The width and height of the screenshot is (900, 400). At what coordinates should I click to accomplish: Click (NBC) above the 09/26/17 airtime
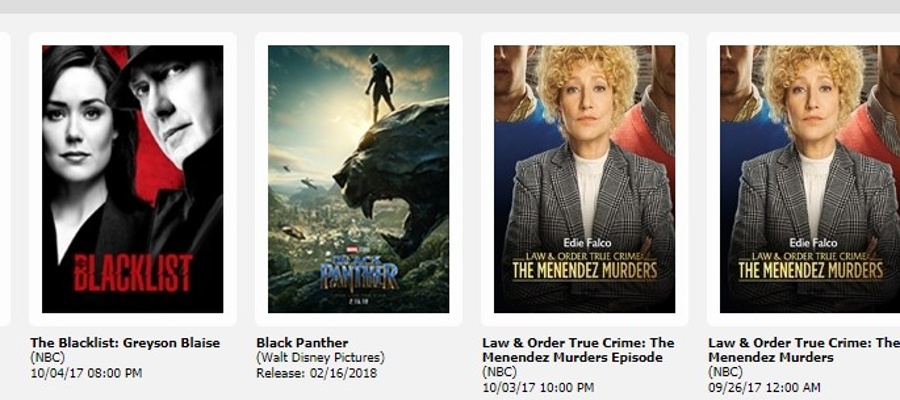point(726,372)
